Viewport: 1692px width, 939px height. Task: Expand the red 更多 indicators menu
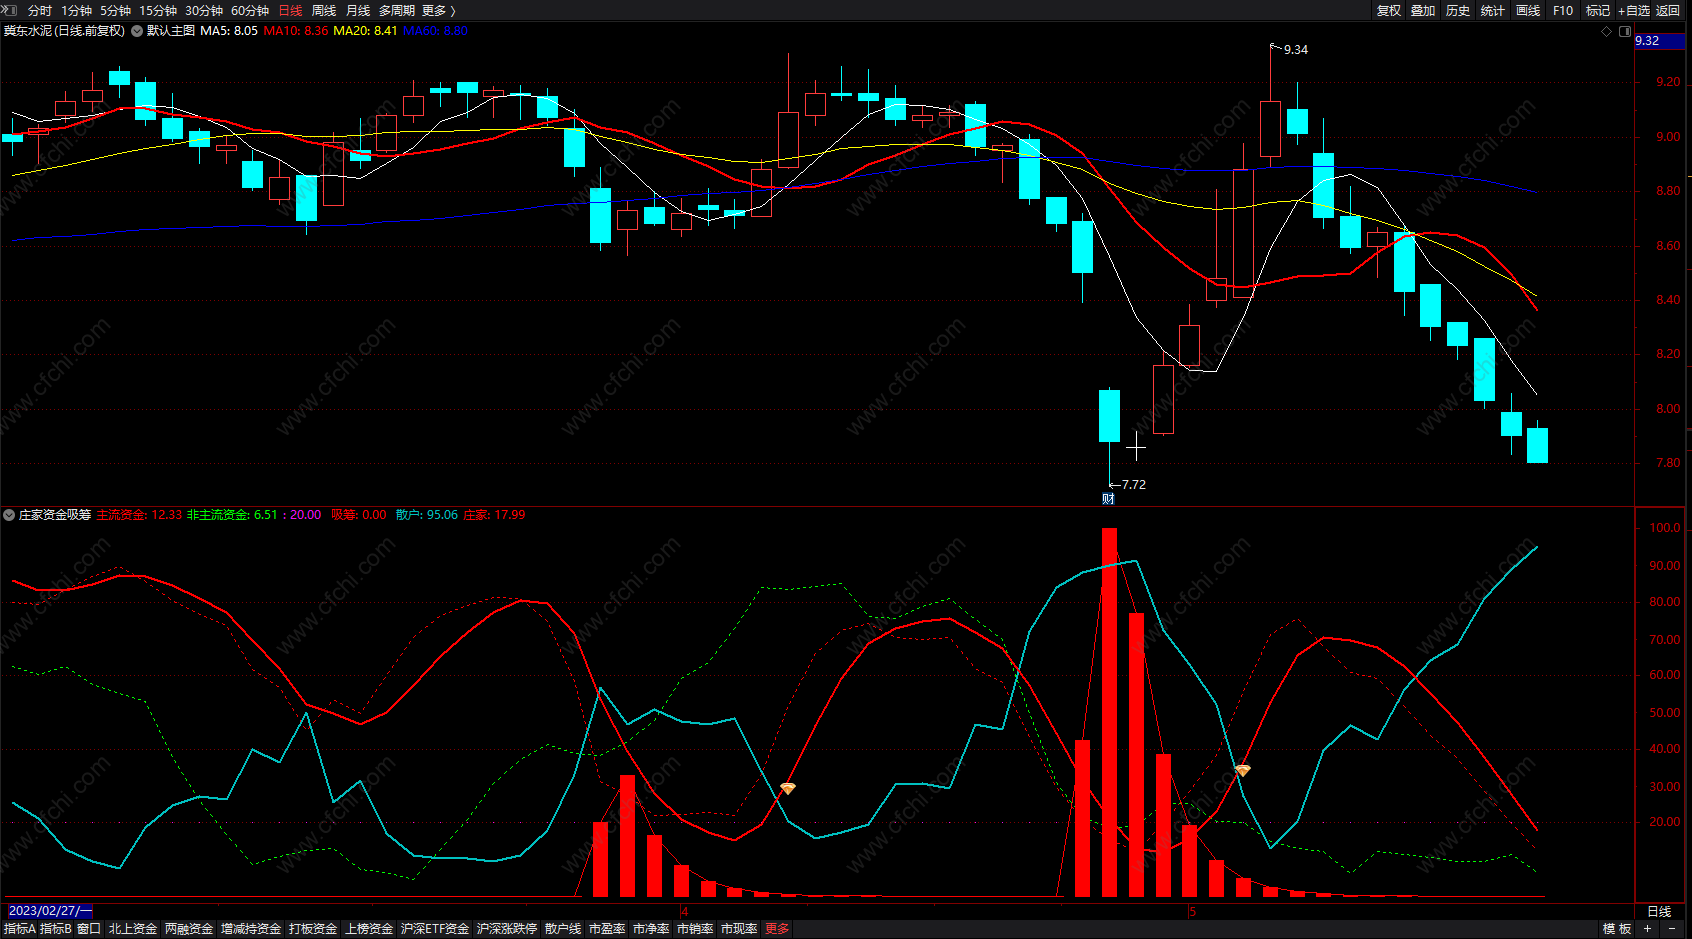(777, 929)
